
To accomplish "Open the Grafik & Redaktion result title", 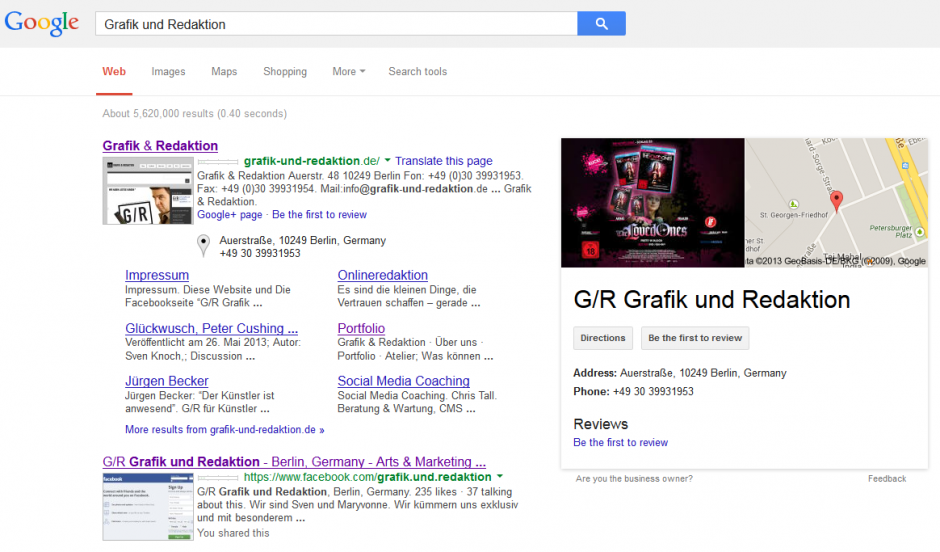I will tap(160, 146).
